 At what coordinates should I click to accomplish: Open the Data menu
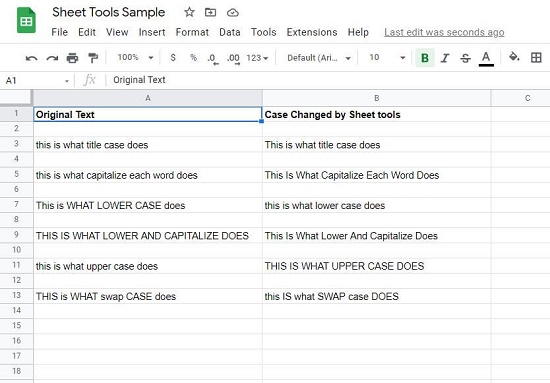[229, 32]
